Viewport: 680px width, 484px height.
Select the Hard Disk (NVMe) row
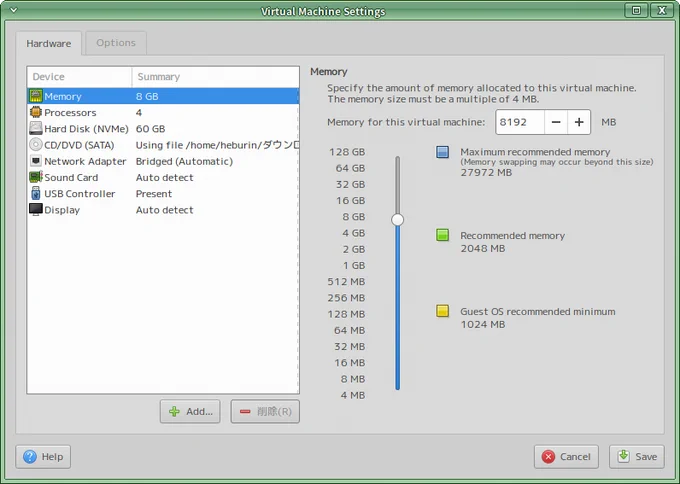point(163,128)
